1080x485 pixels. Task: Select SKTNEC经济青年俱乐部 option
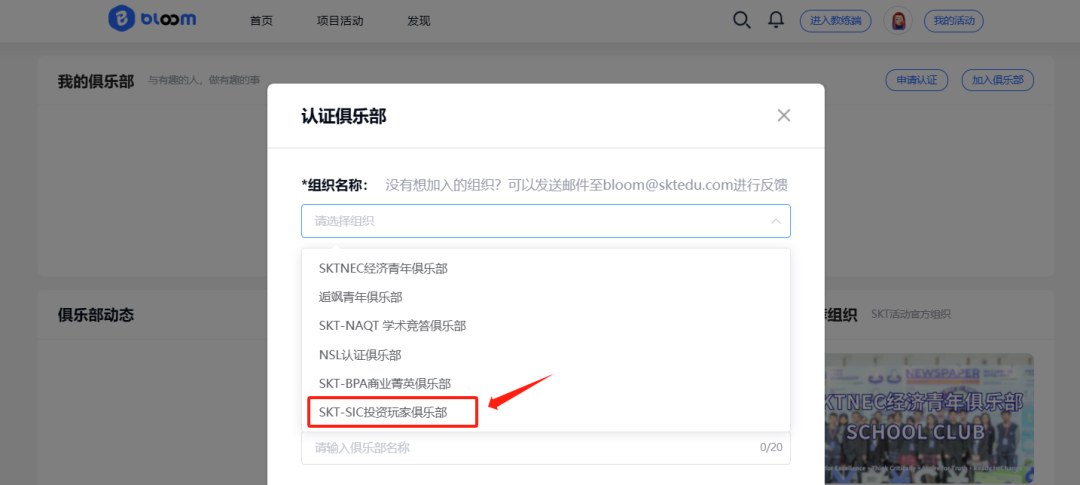pos(546,269)
